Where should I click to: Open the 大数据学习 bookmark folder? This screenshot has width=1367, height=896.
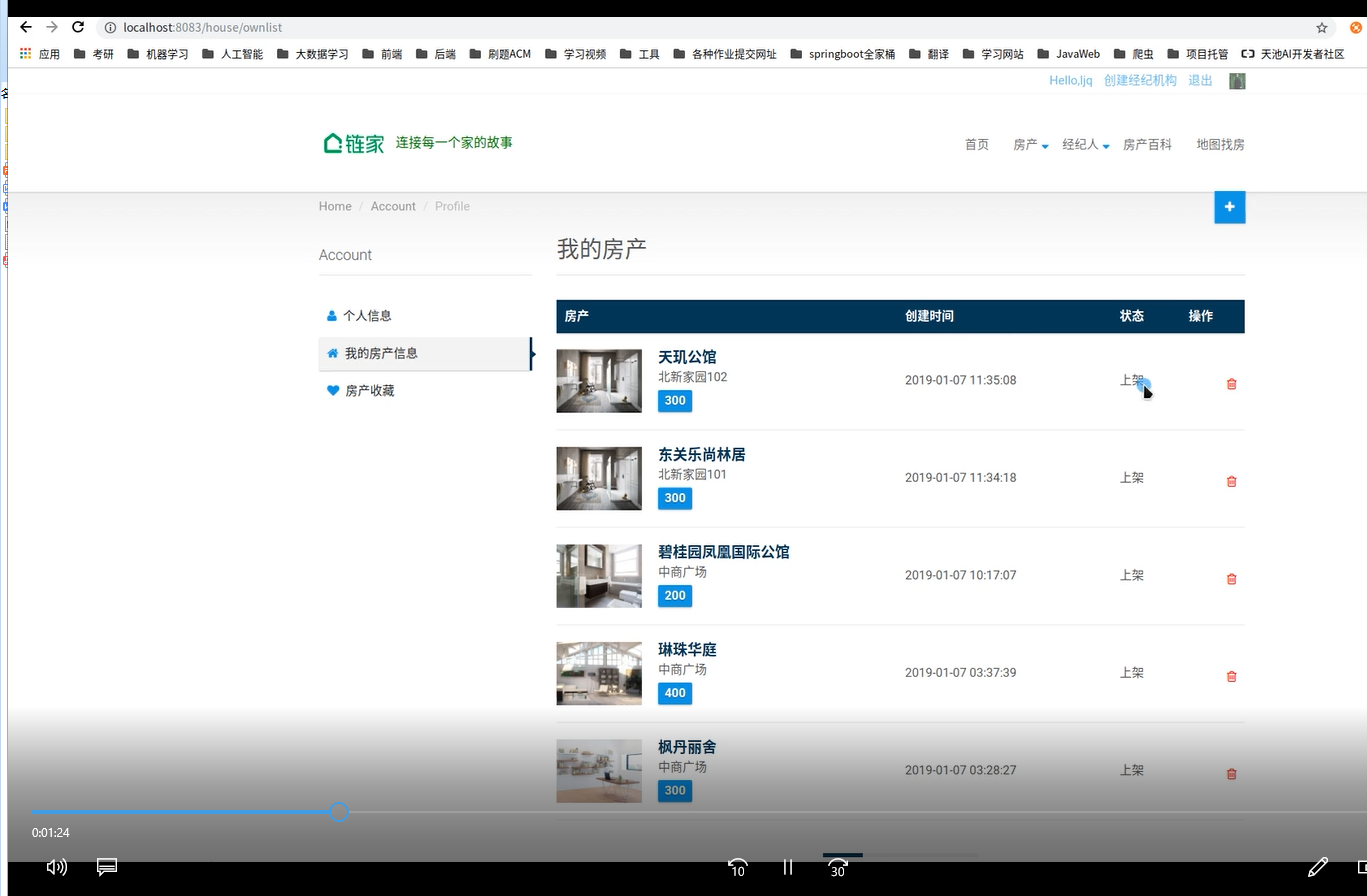pyautogui.click(x=313, y=54)
